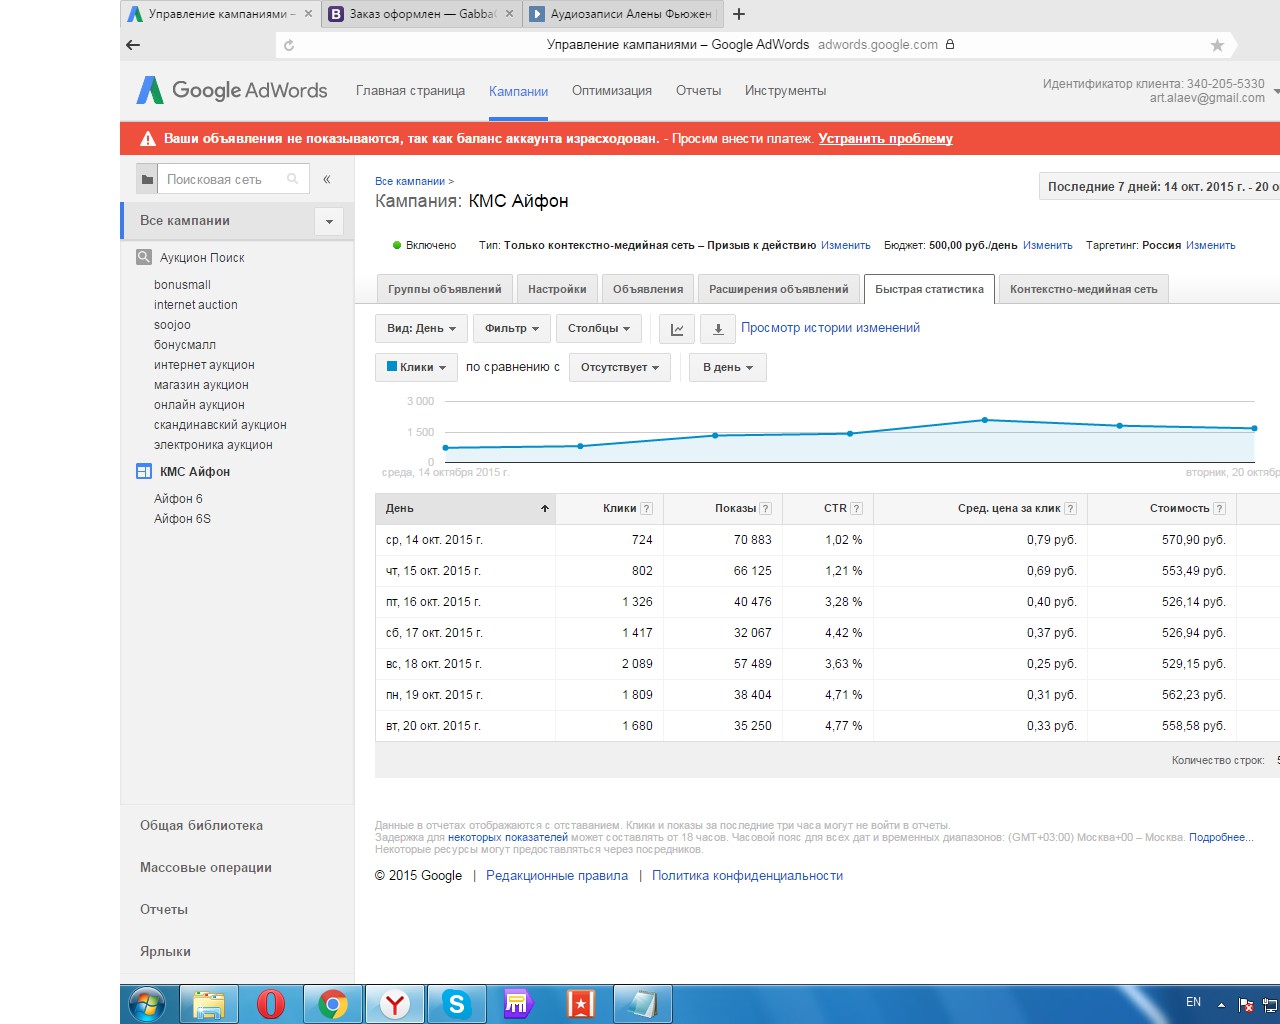Click the Google AdWords logo
Image resolution: width=1280 pixels, height=1024 pixels.
[232, 90]
